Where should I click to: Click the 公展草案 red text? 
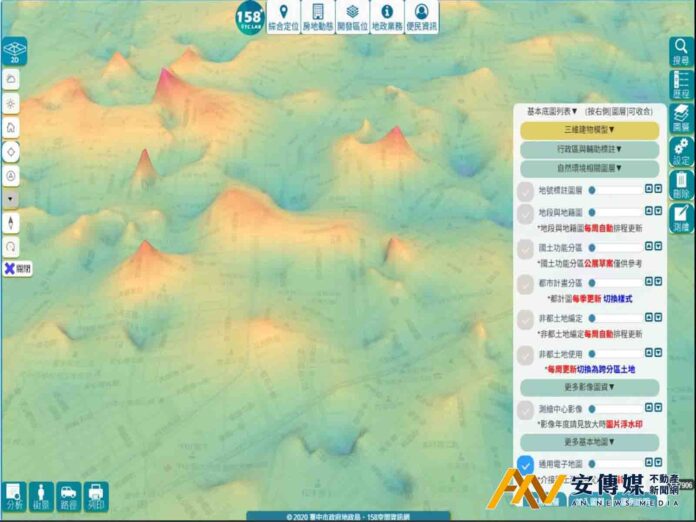click(598, 264)
